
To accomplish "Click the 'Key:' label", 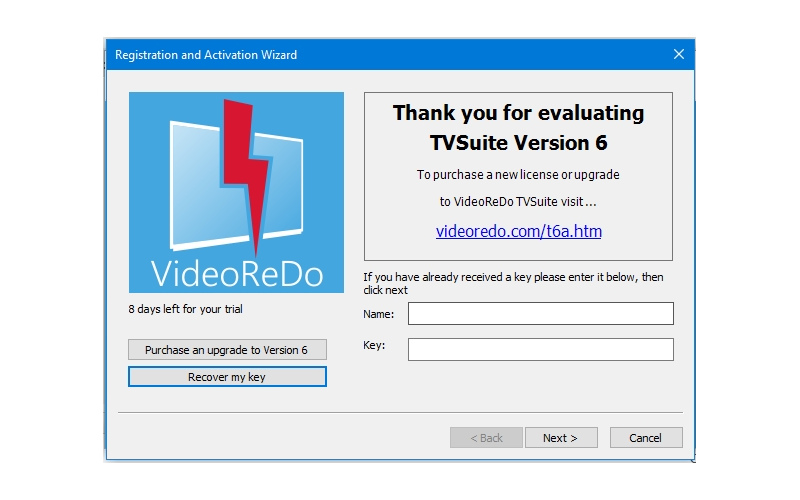I will pyautogui.click(x=374, y=345).
